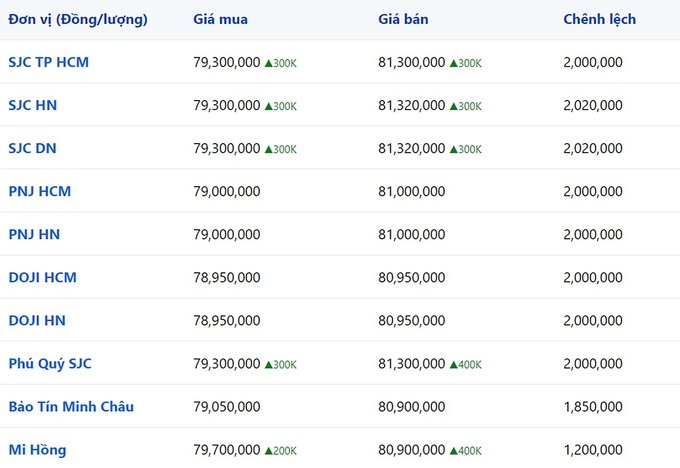
Task: Select Phú Quý SJC sell price 81,300,000
Action: [412, 363]
